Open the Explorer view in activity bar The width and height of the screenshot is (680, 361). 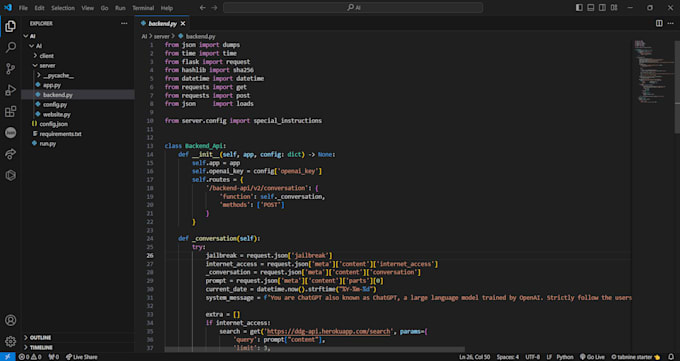click(10, 26)
